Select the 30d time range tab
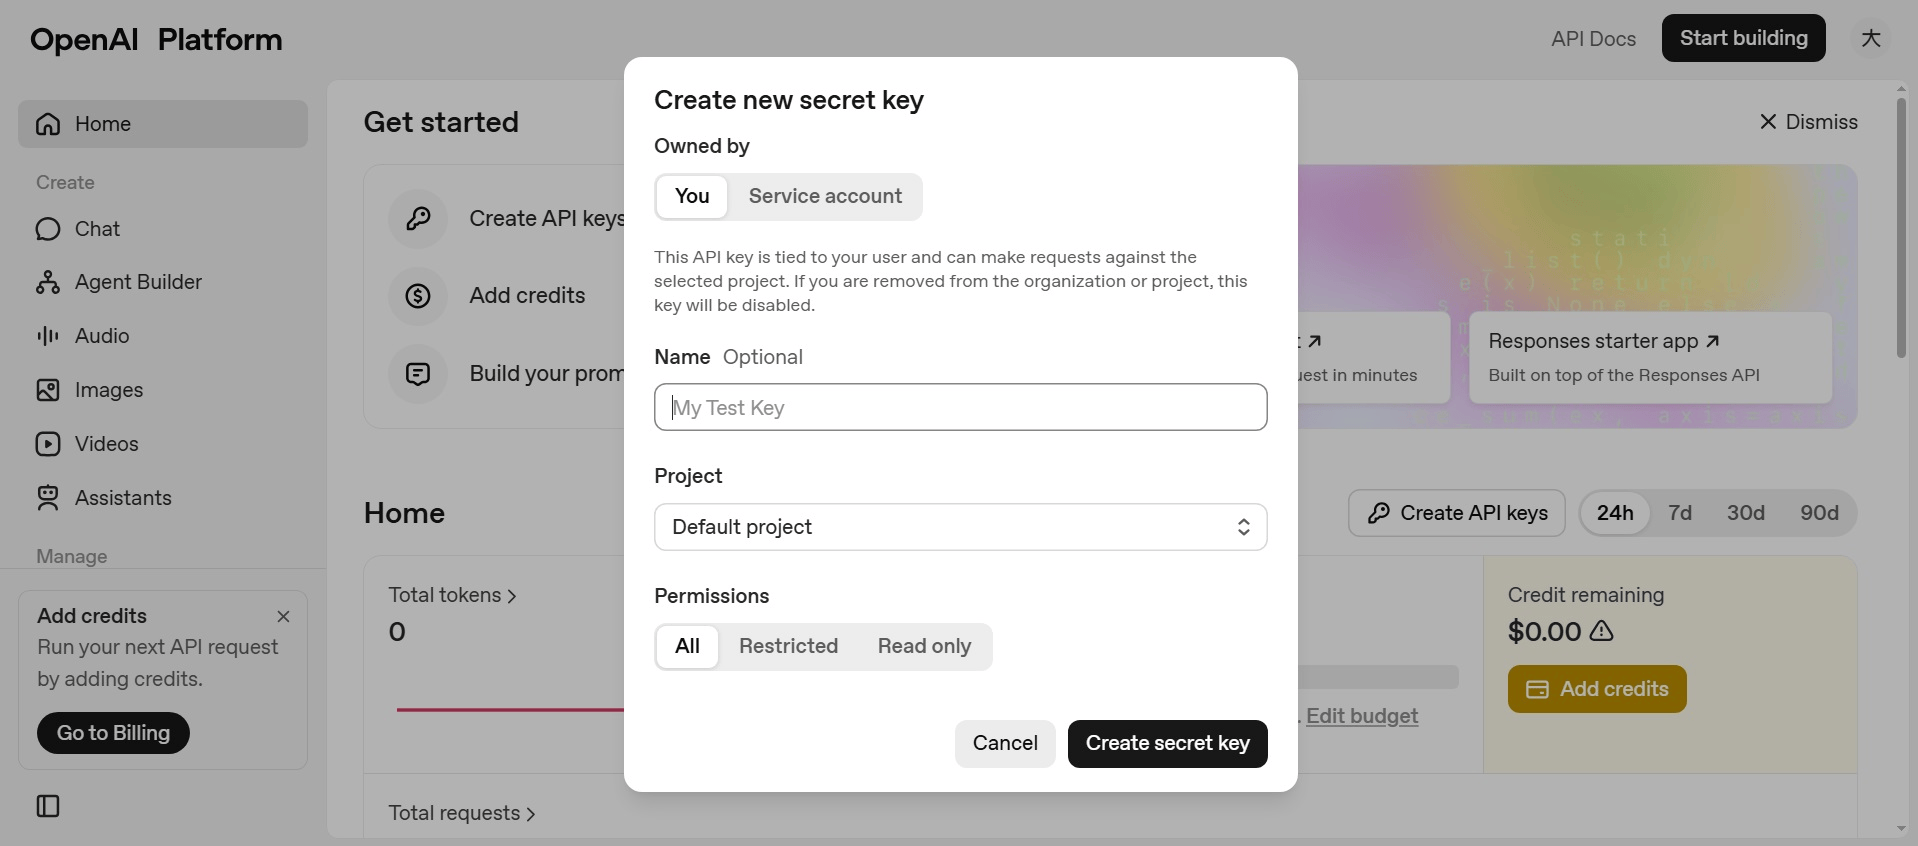 pyautogui.click(x=1745, y=513)
